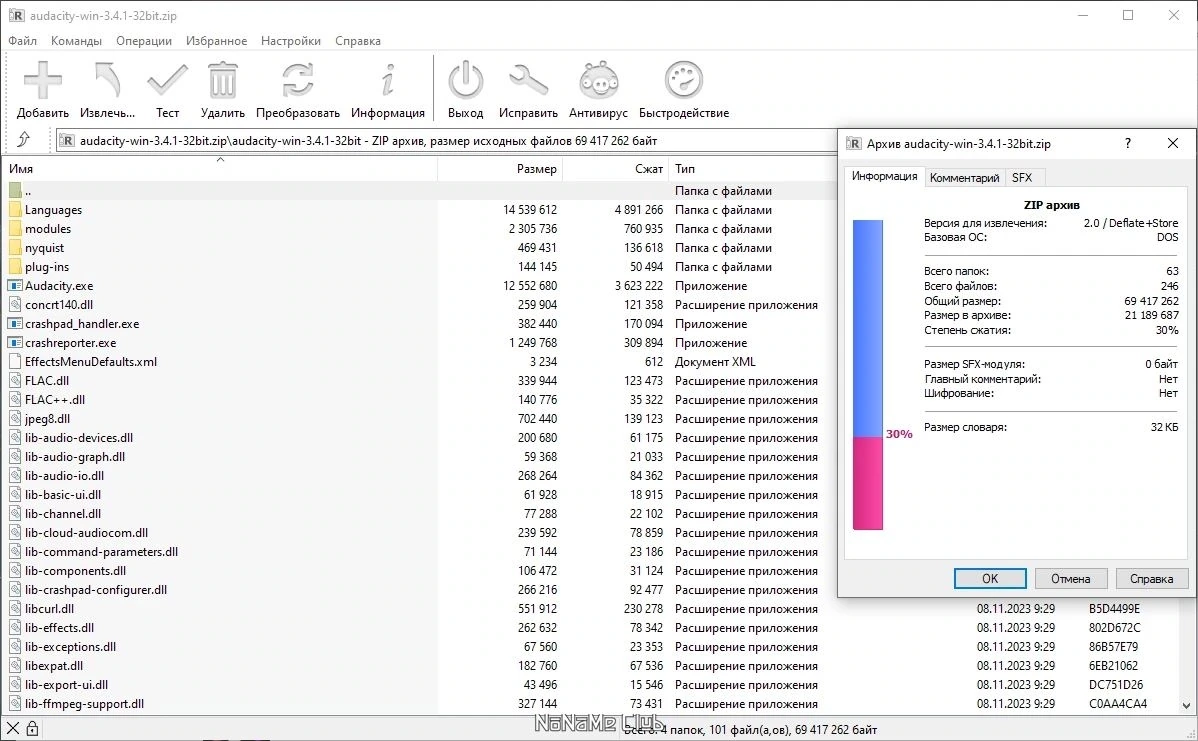Open the Справка menu
Viewport: 1198px width, 741px height.
358,40
